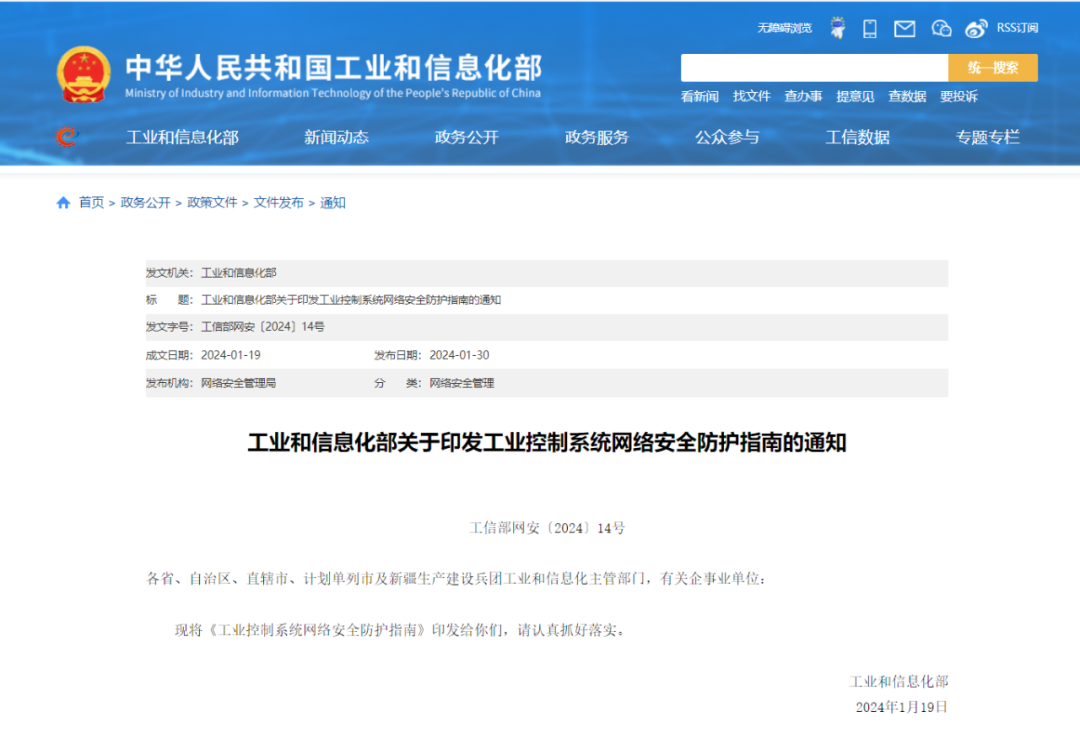Click the WeChat icon in header

coord(941,28)
